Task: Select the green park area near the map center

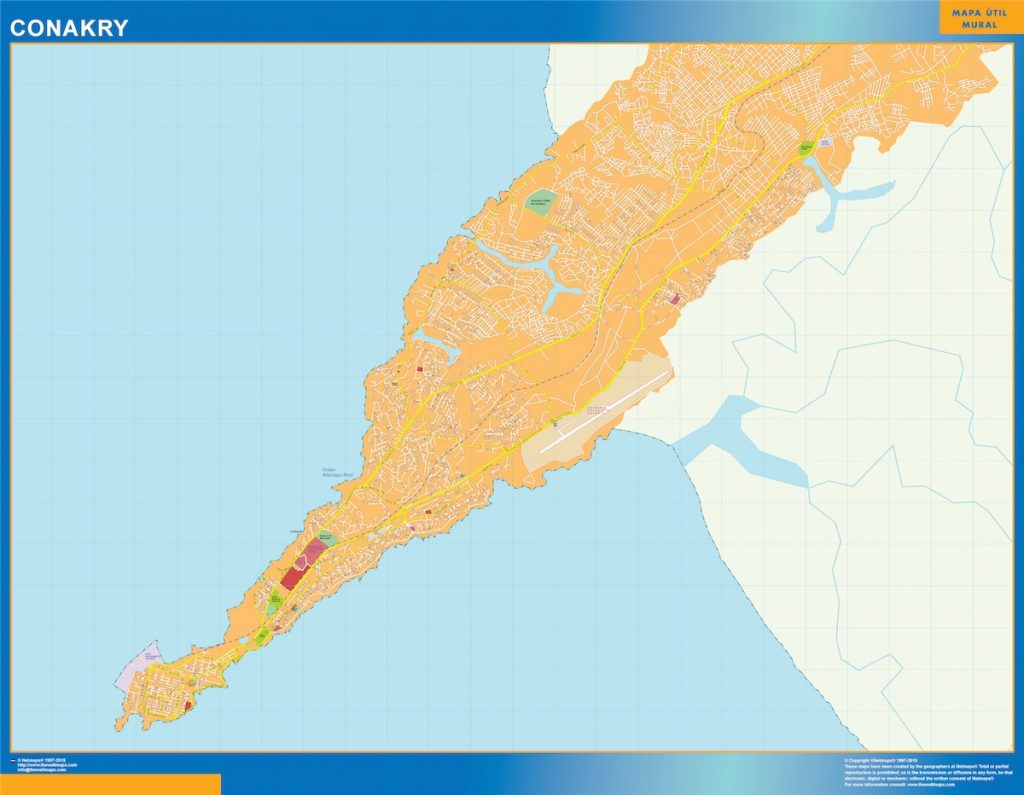Action: tap(541, 200)
